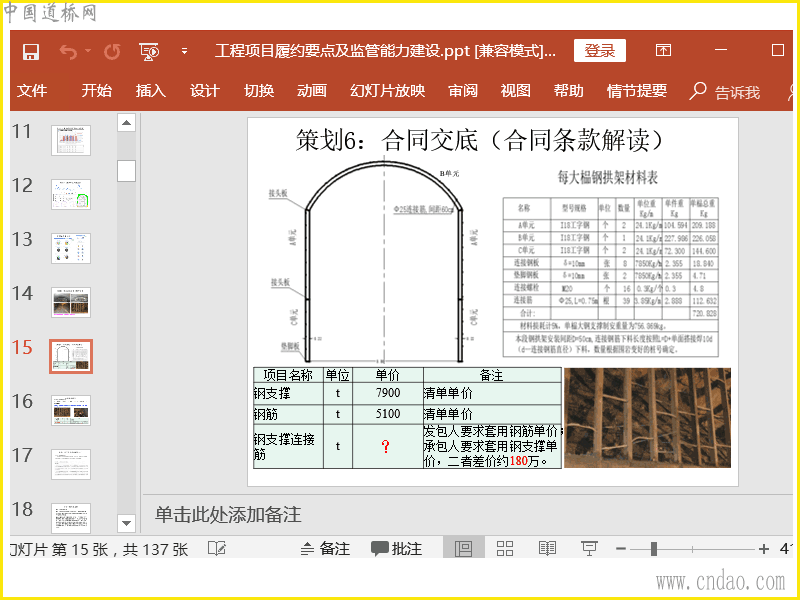Viewport: 800px width, 600px height.
Task: Click the Redo icon in title bar
Action: tap(112, 51)
